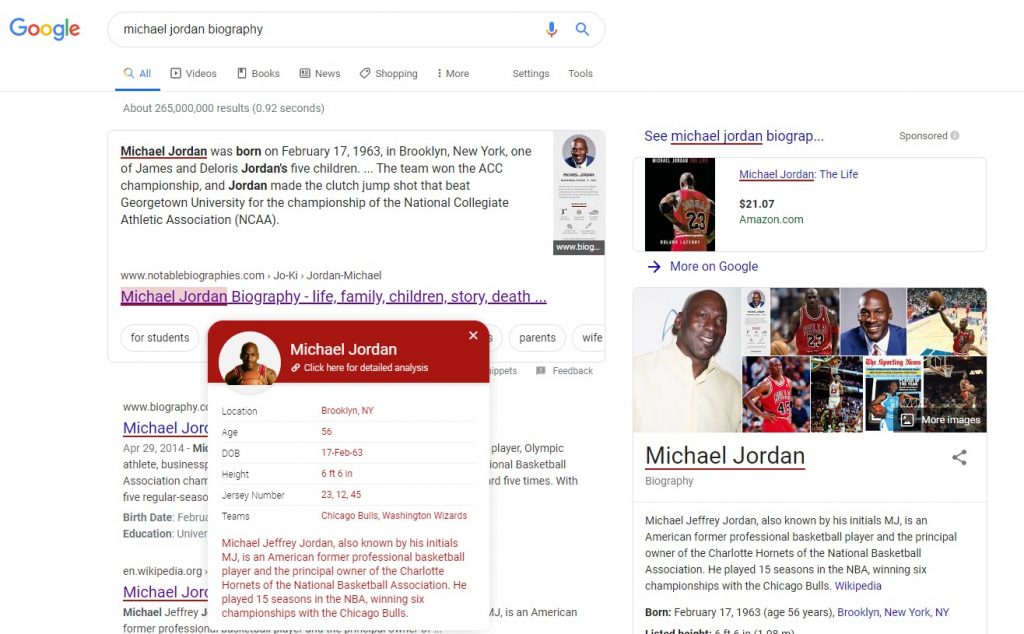
Task: Open the Wikipedia link in knowledge panel
Action: [857, 586]
